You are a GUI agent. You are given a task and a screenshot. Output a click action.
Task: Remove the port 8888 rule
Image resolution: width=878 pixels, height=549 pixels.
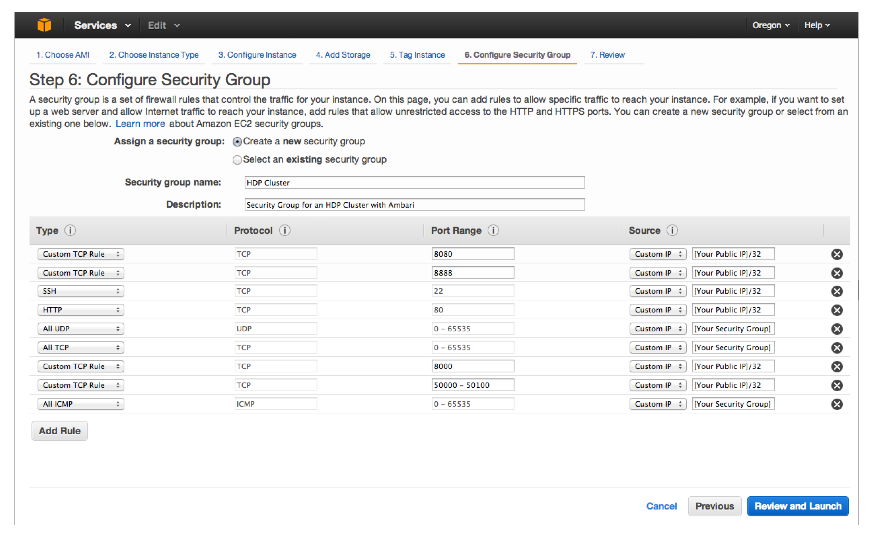(x=837, y=273)
